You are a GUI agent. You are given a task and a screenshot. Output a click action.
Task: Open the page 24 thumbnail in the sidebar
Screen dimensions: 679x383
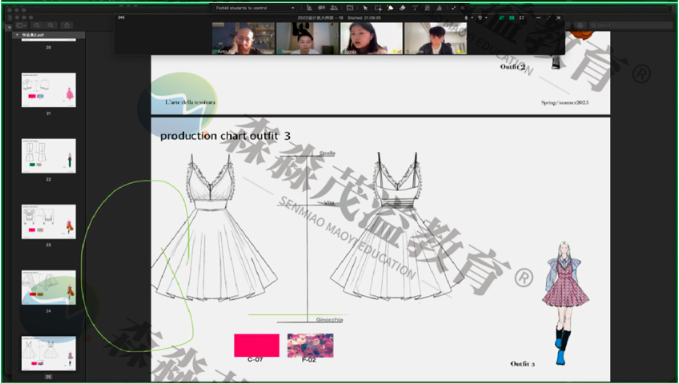click(x=48, y=287)
